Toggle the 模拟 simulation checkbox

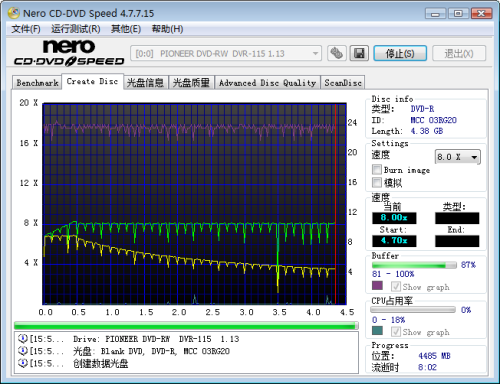[x=377, y=182]
